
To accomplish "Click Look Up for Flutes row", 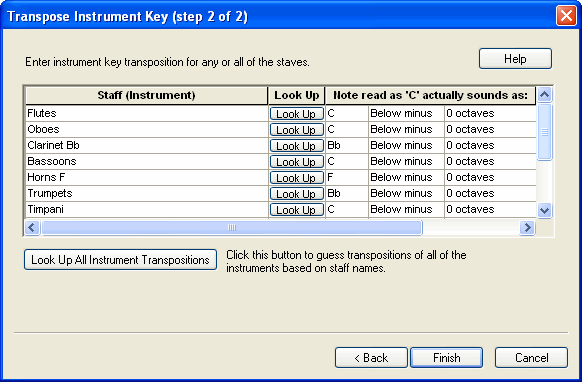I will pos(296,114).
